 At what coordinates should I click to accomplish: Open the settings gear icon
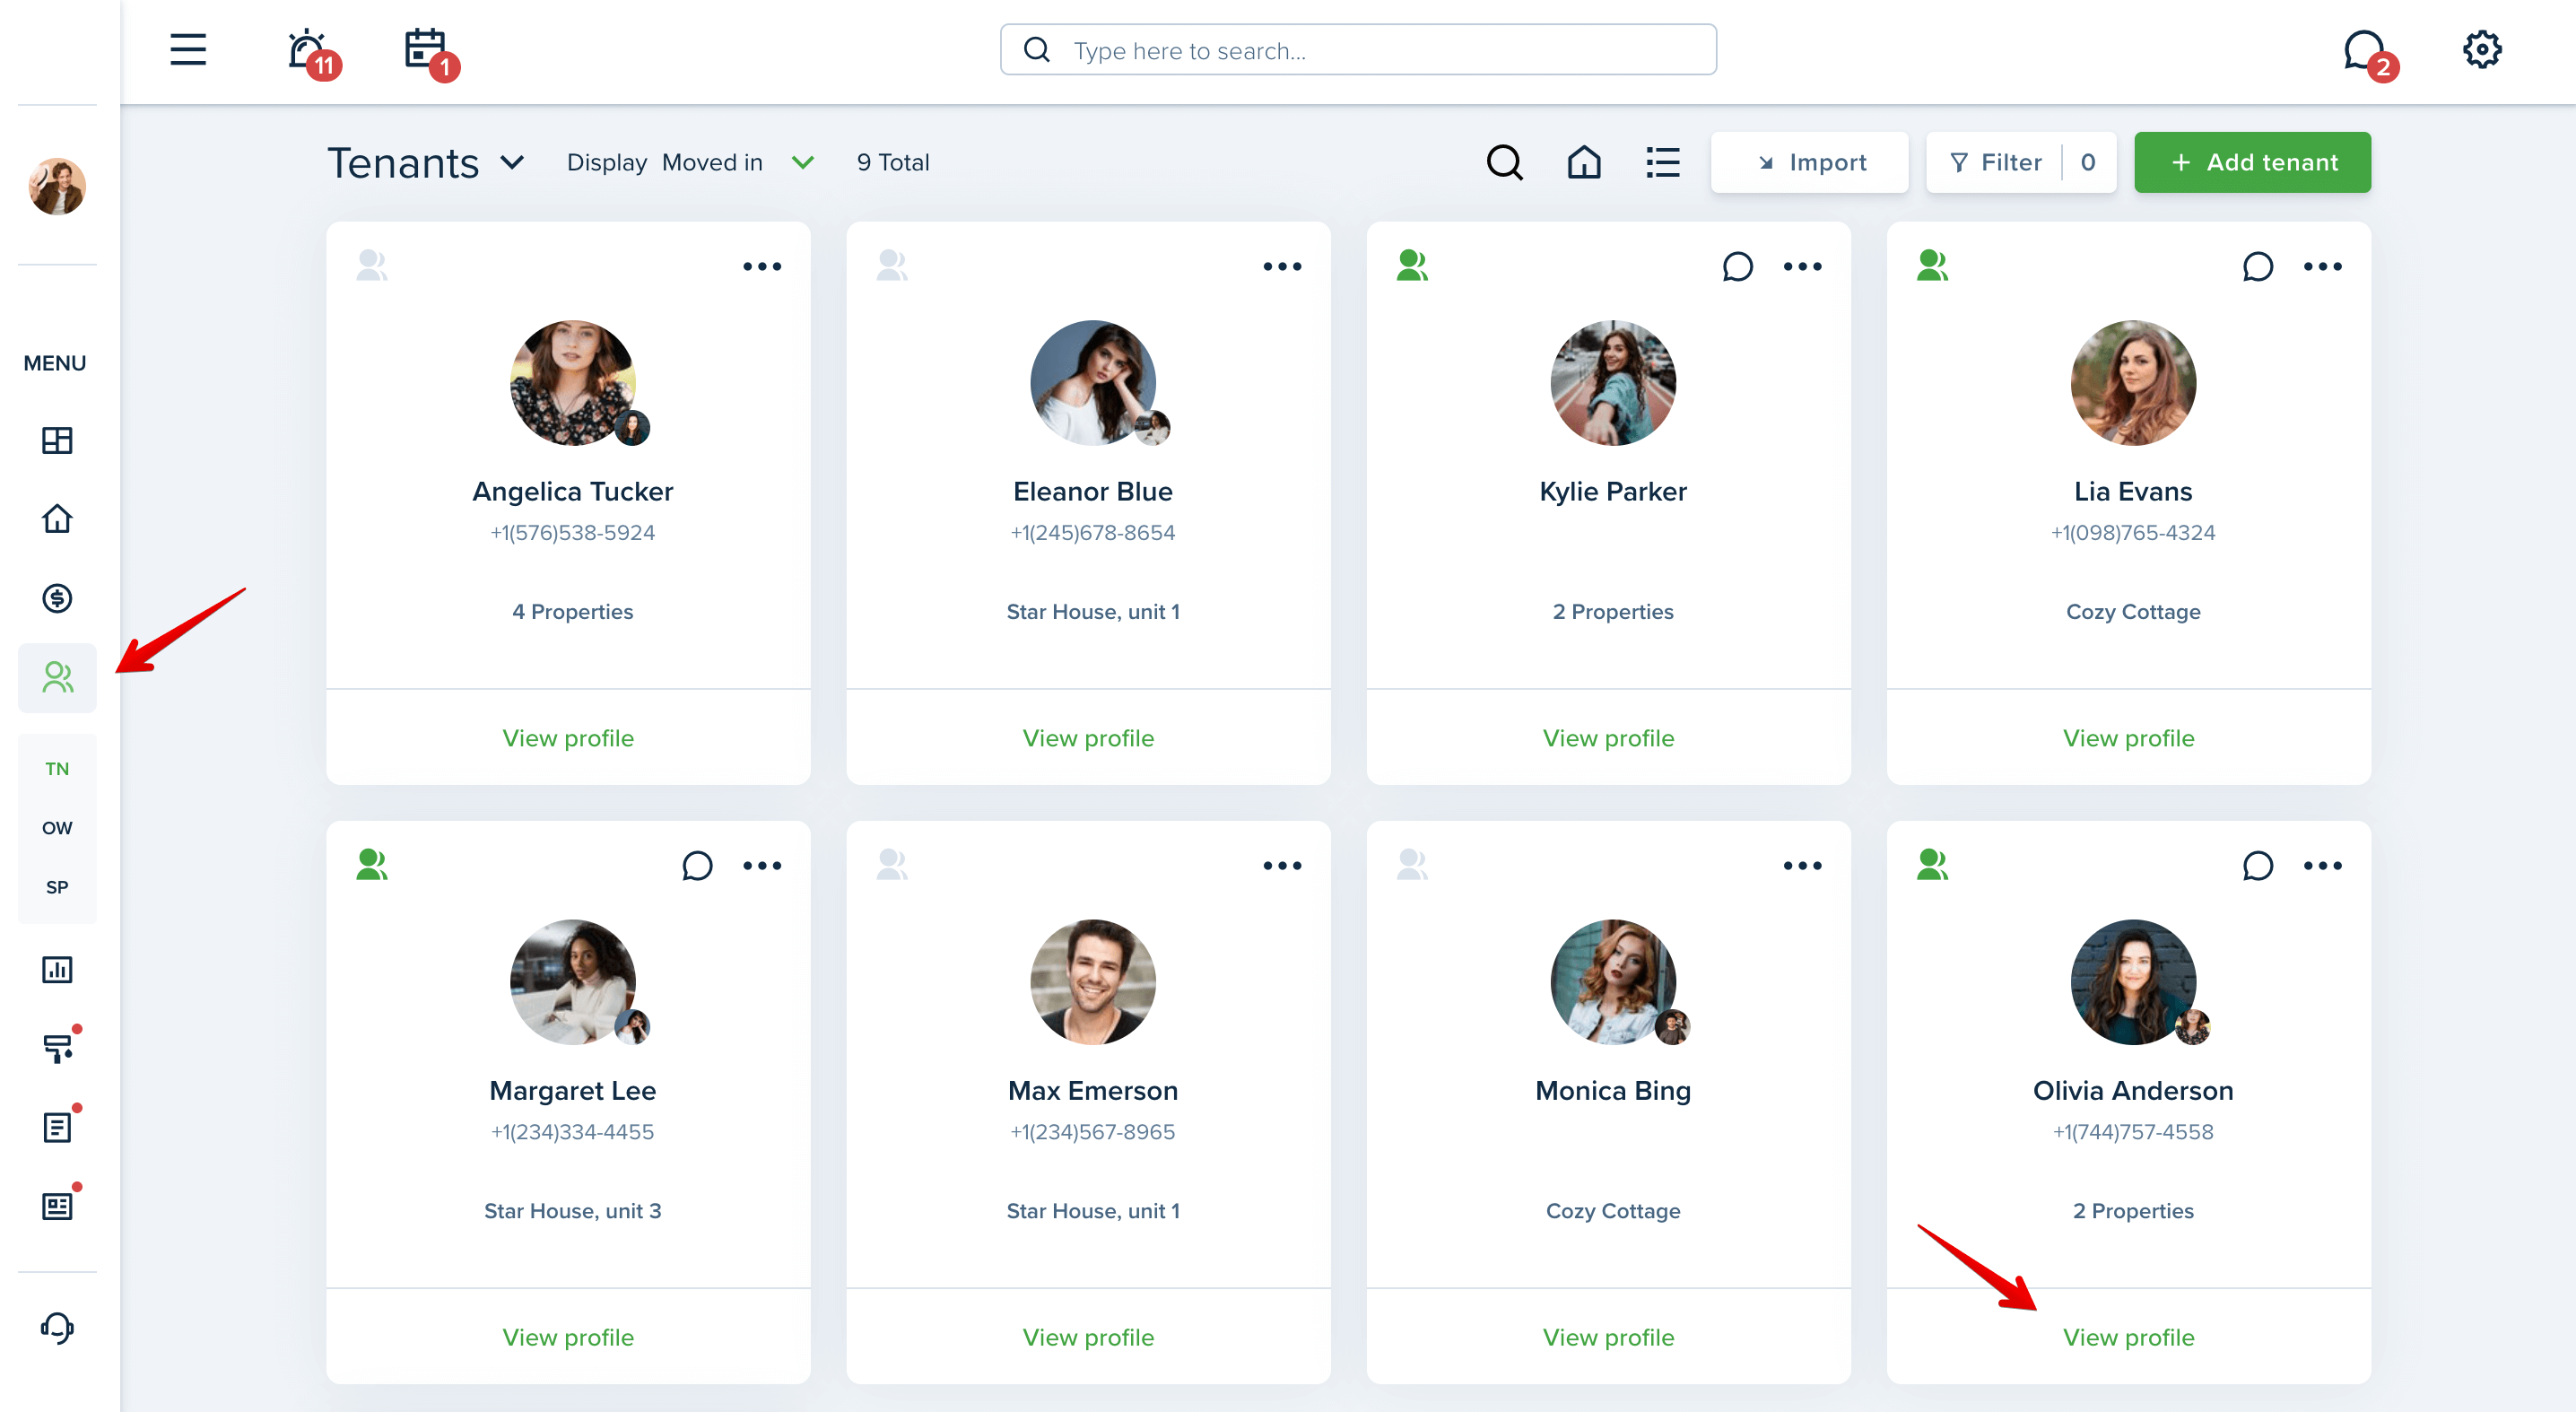point(2481,49)
